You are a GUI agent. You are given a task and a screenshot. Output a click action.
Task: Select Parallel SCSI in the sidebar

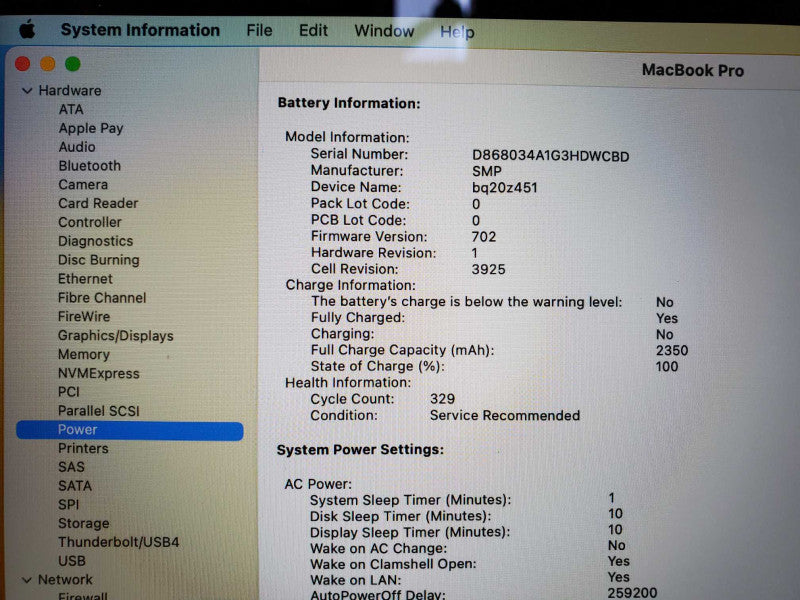coord(98,411)
